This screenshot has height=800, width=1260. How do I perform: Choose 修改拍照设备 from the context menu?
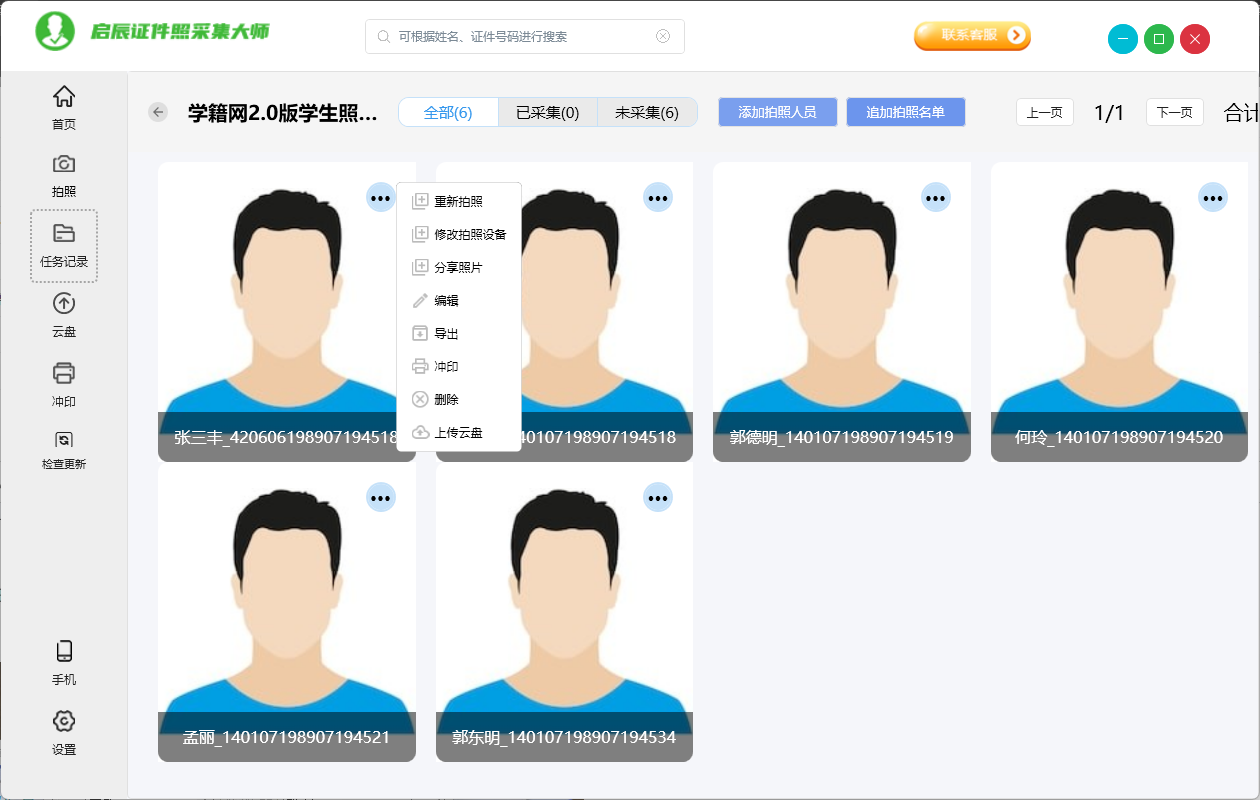(x=459, y=234)
